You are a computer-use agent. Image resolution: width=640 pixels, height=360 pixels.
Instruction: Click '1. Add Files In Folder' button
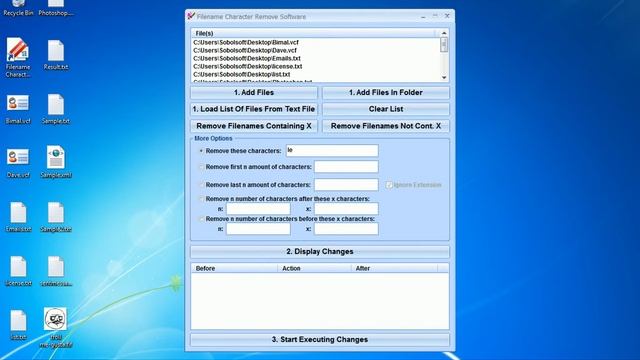pyautogui.click(x=386, y=93)
